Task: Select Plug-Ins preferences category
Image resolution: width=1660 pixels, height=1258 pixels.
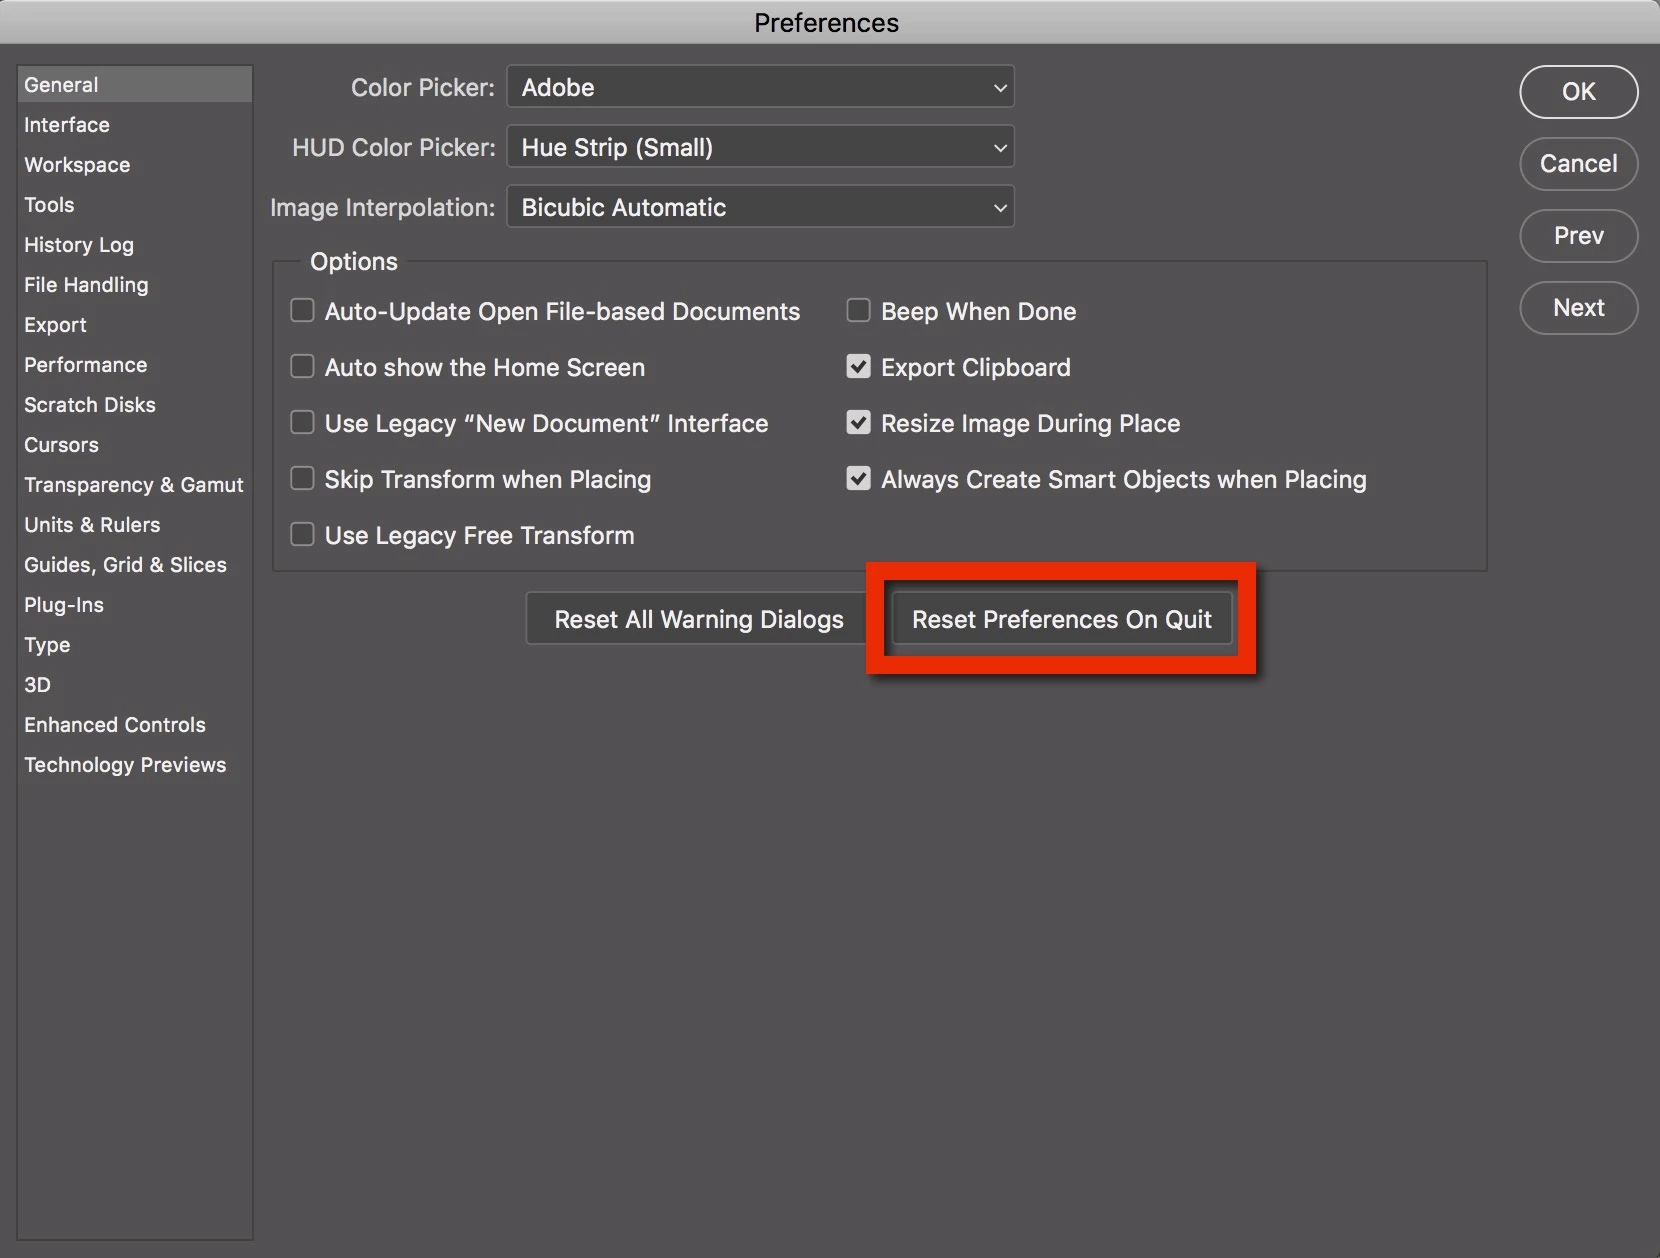Action: tap(135, 605)
